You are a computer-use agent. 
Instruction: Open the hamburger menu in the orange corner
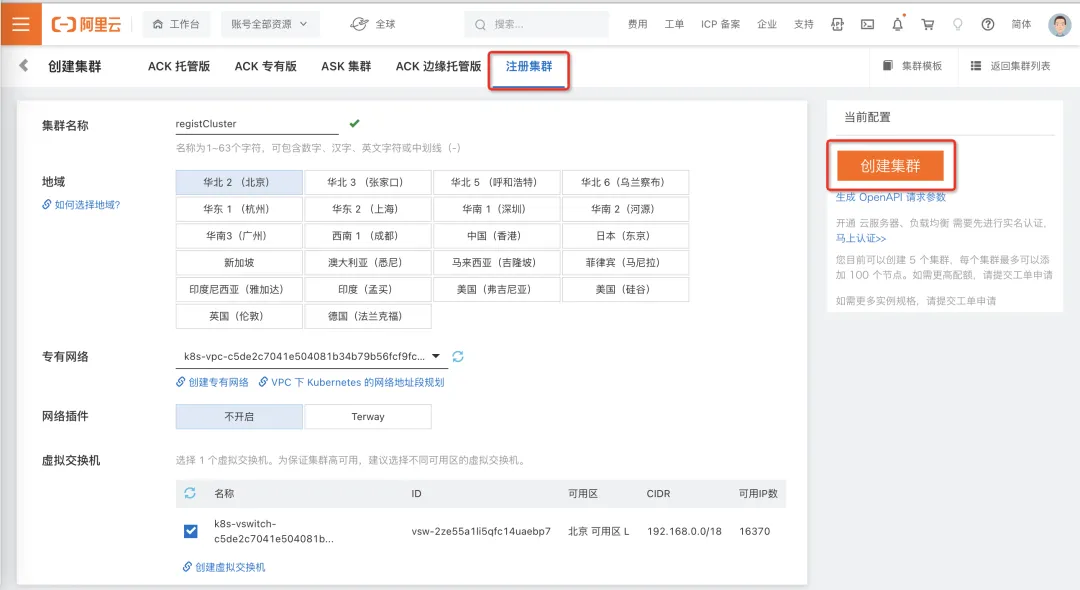[x=21, y=24]
